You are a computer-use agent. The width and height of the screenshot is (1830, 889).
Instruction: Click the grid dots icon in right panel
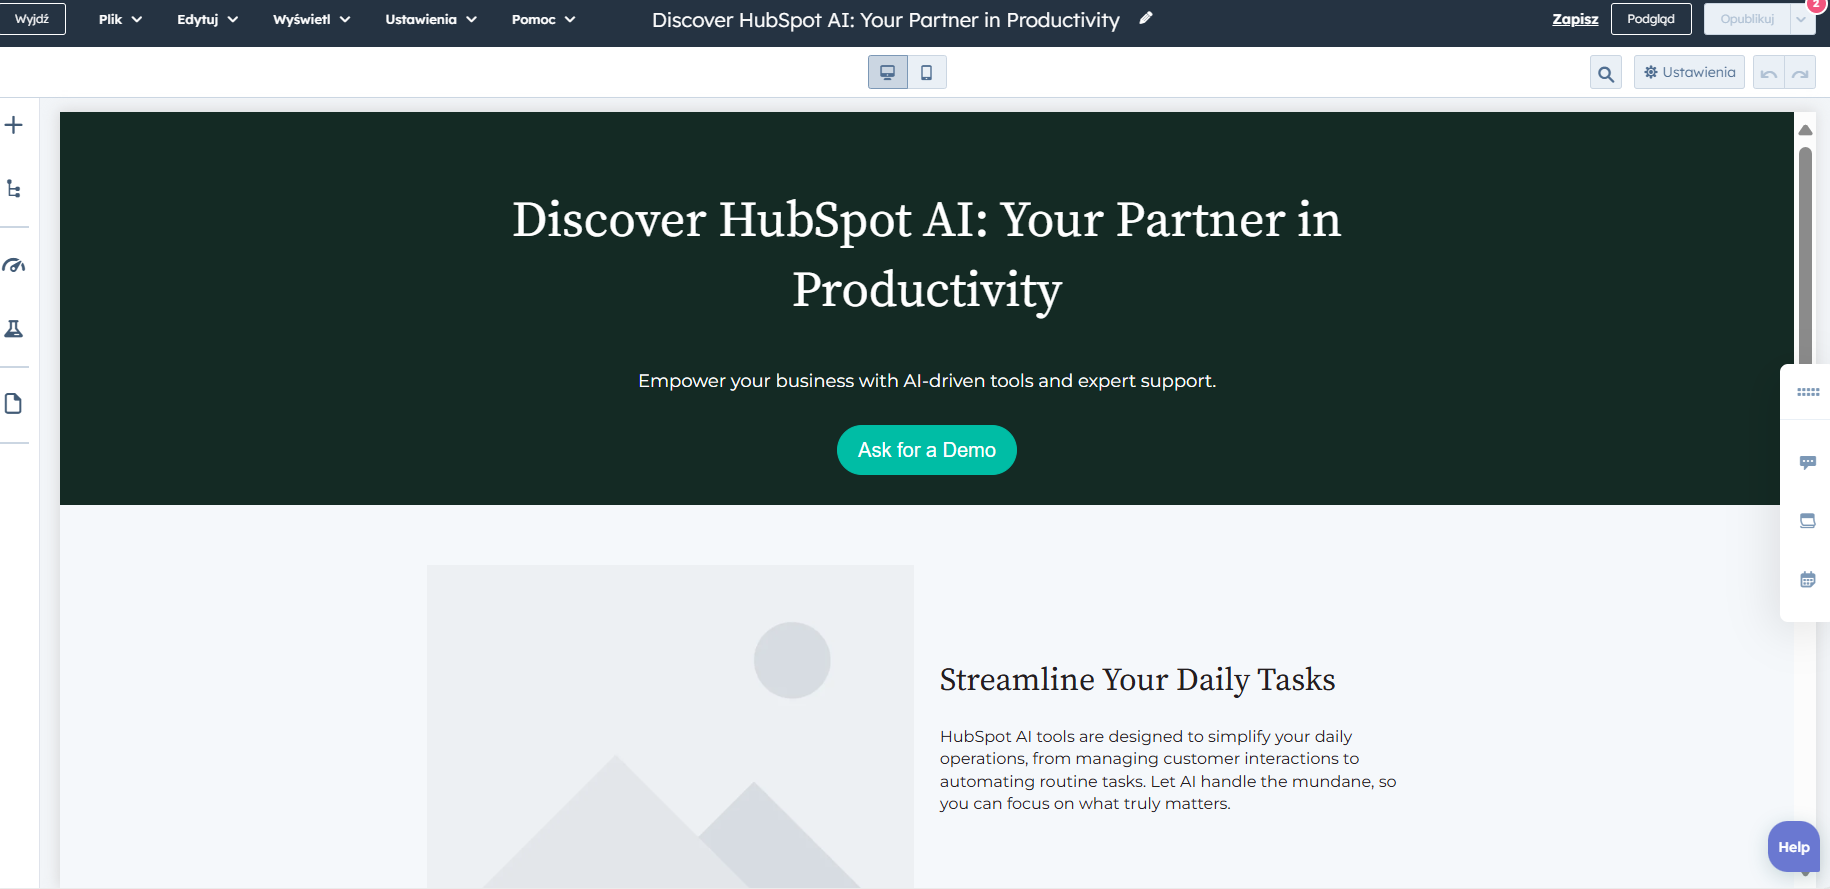click(x=1808, y=392)
